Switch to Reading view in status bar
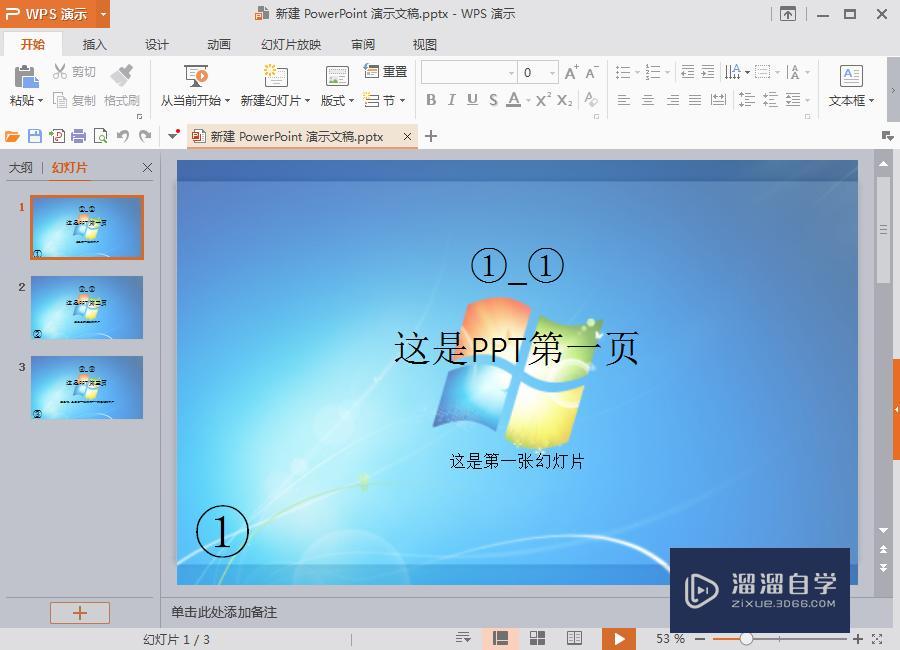This screenshot has width=900, height=650. (x=574, y=638)
